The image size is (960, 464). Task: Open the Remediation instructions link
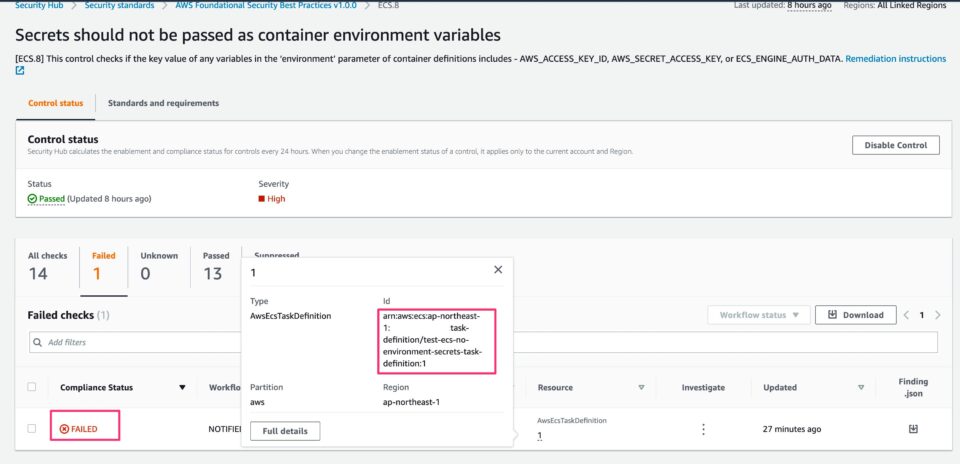click(895, 59)
